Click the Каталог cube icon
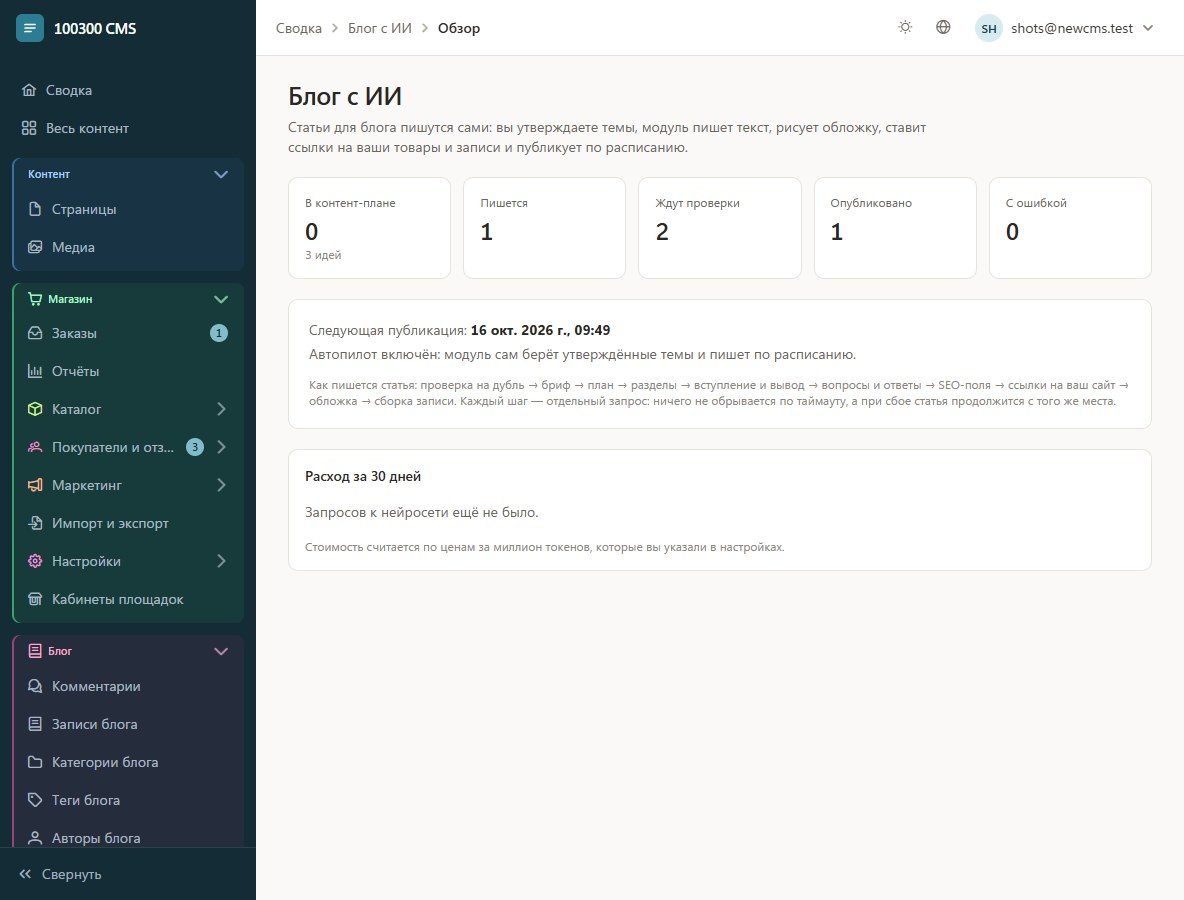 35,409
